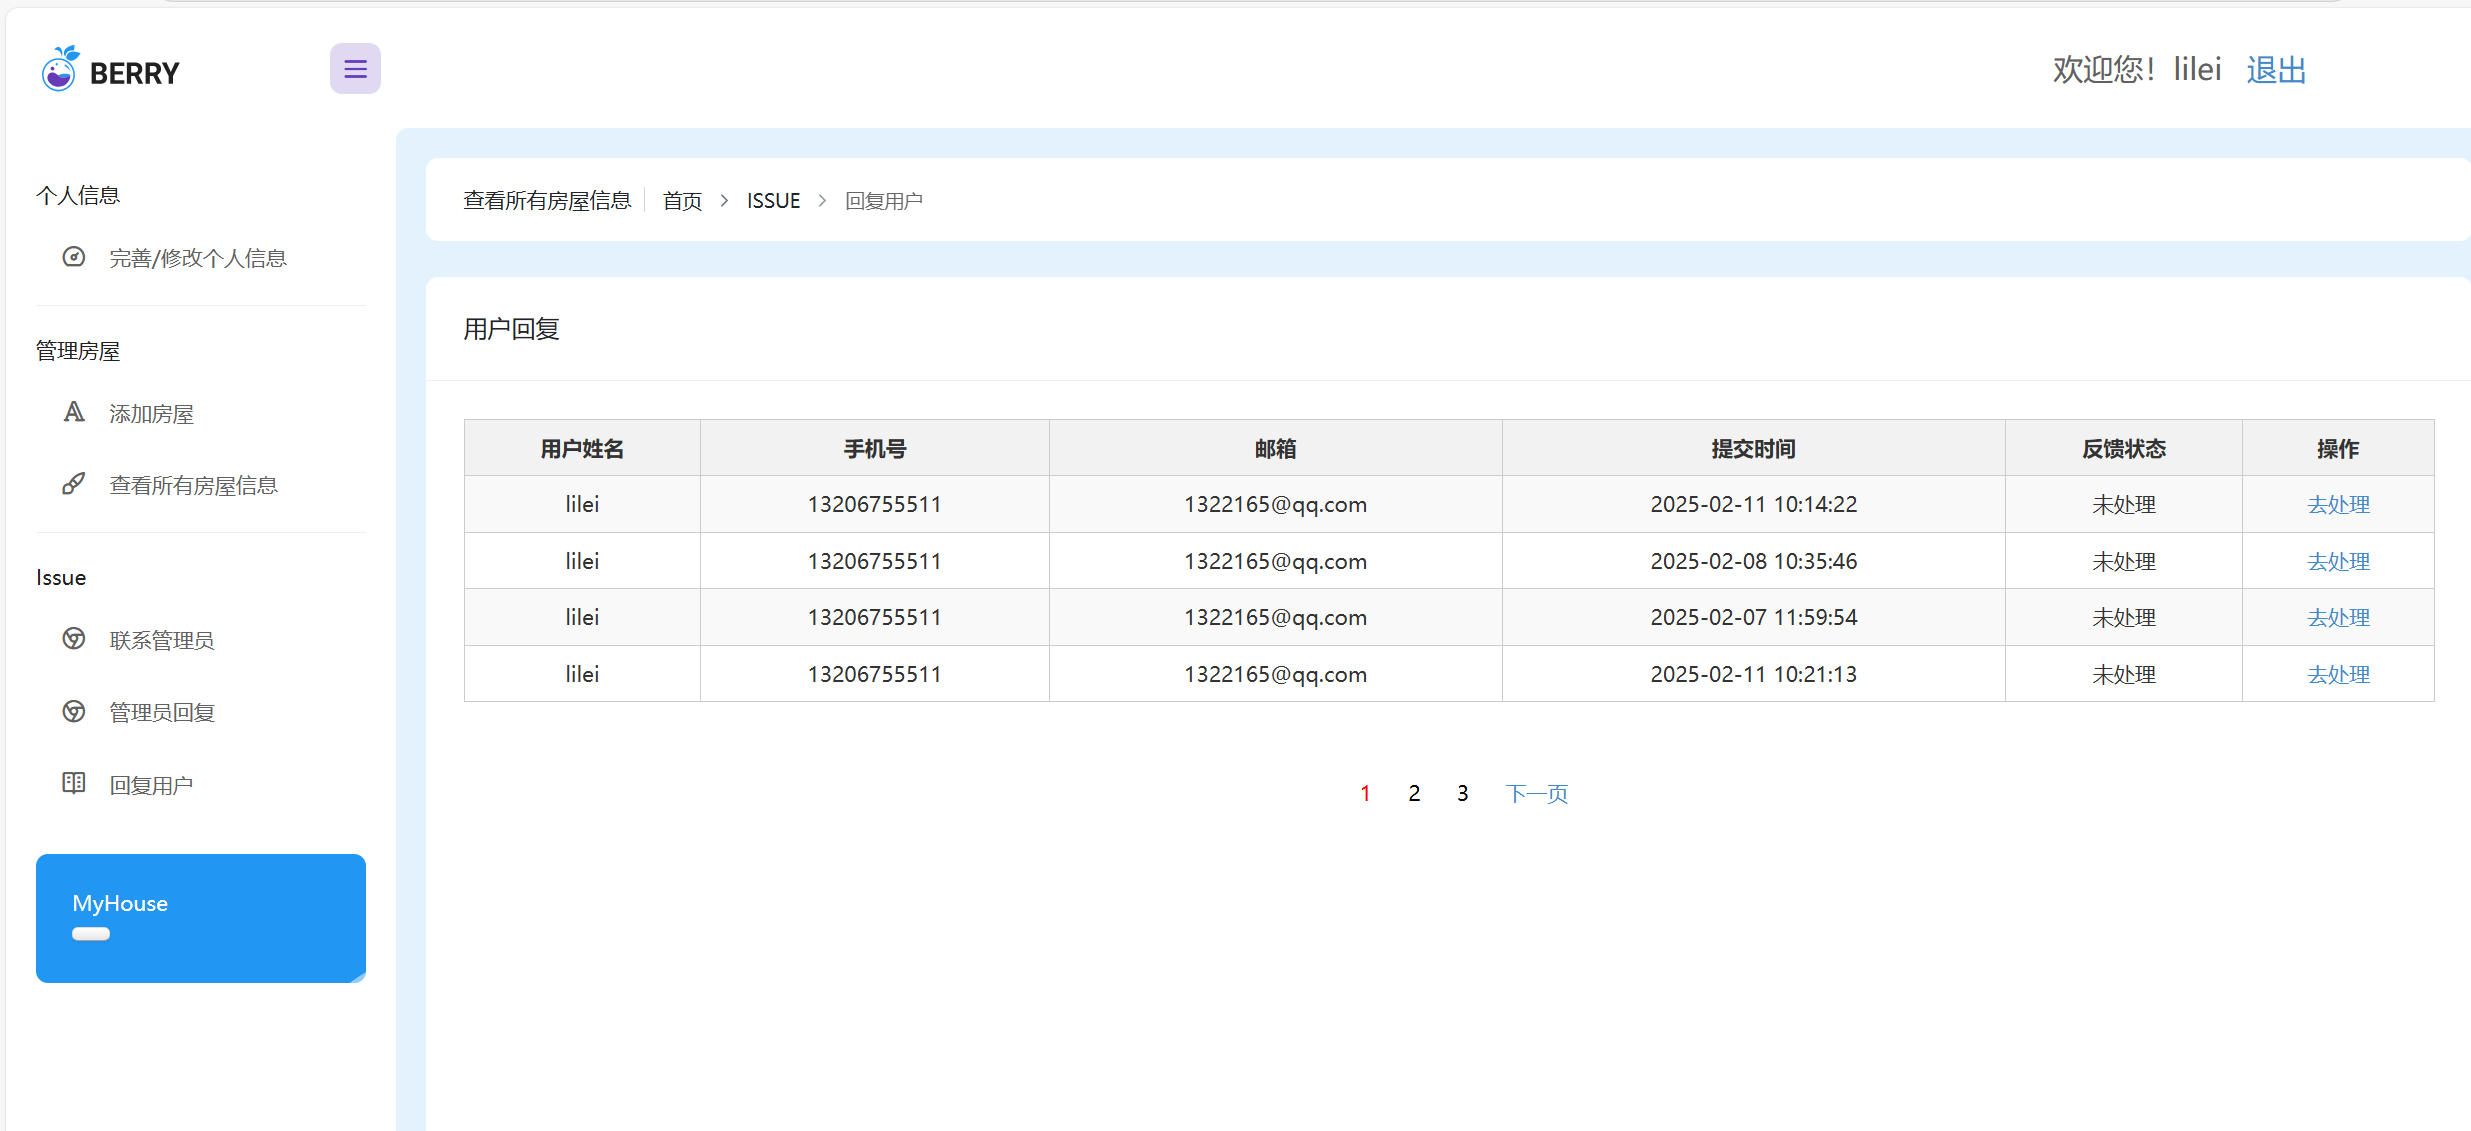
Task: Click the Berry logo icon
Action: (x=59, y=69)
